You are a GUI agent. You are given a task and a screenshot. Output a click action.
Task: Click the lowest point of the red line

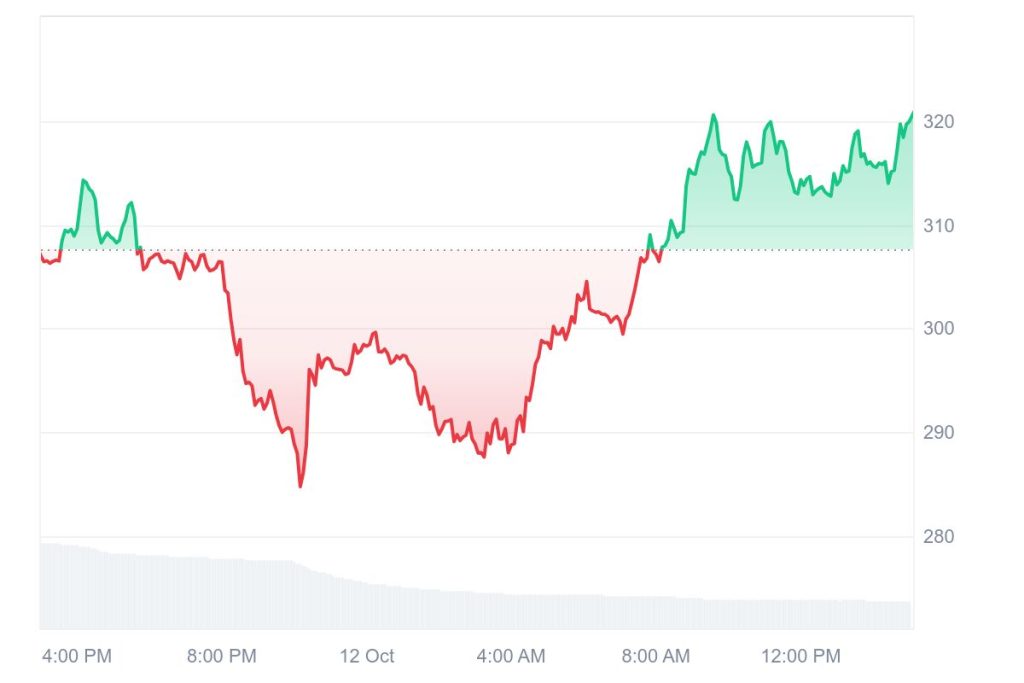pyautogui.click(x=300, y=486)
